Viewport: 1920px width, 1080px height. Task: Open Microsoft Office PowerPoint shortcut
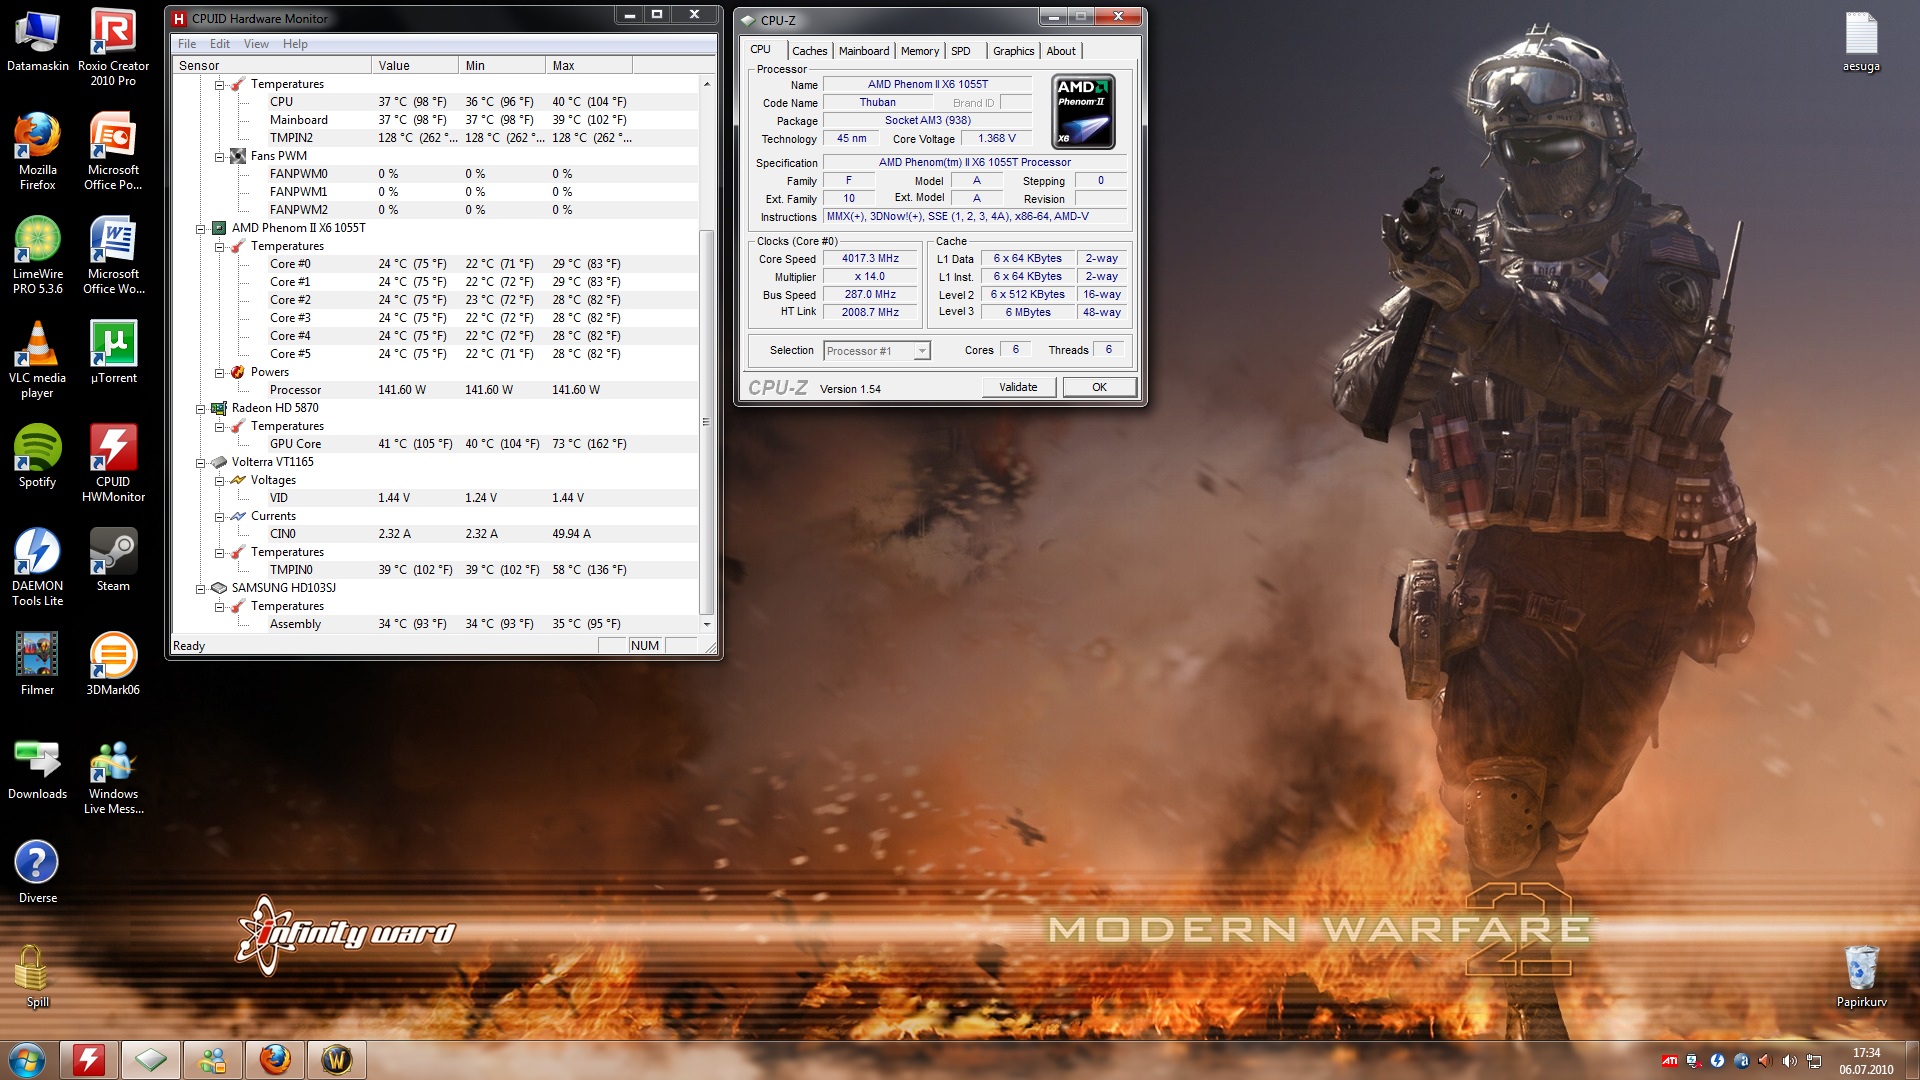click(113, 151)
